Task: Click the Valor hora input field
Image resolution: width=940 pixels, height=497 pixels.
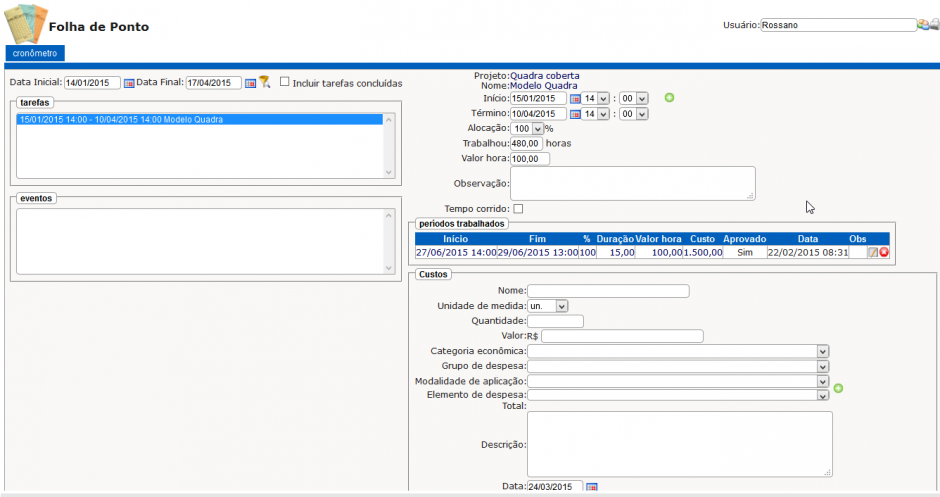Action: point(529,159)
